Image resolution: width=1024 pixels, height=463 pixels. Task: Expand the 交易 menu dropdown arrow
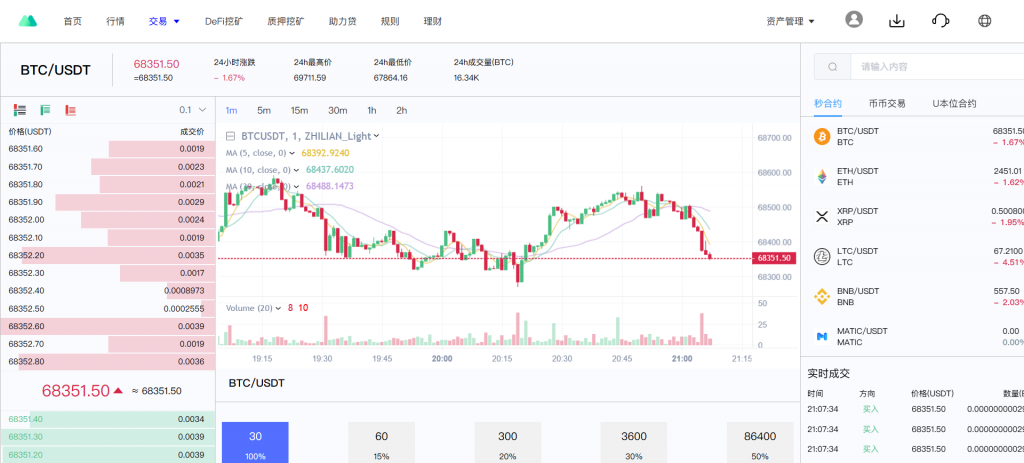tap(176, 22)
